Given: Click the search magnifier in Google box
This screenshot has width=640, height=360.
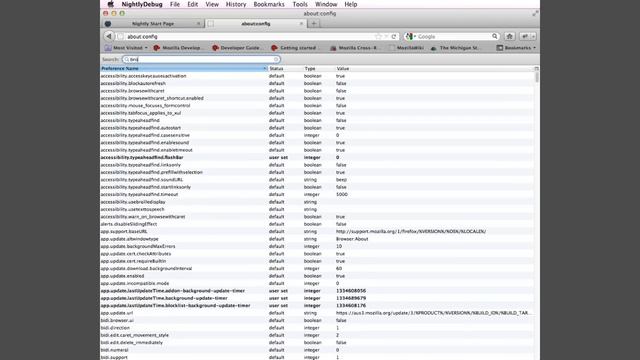Looking at the screenshot, I should 495,36.
